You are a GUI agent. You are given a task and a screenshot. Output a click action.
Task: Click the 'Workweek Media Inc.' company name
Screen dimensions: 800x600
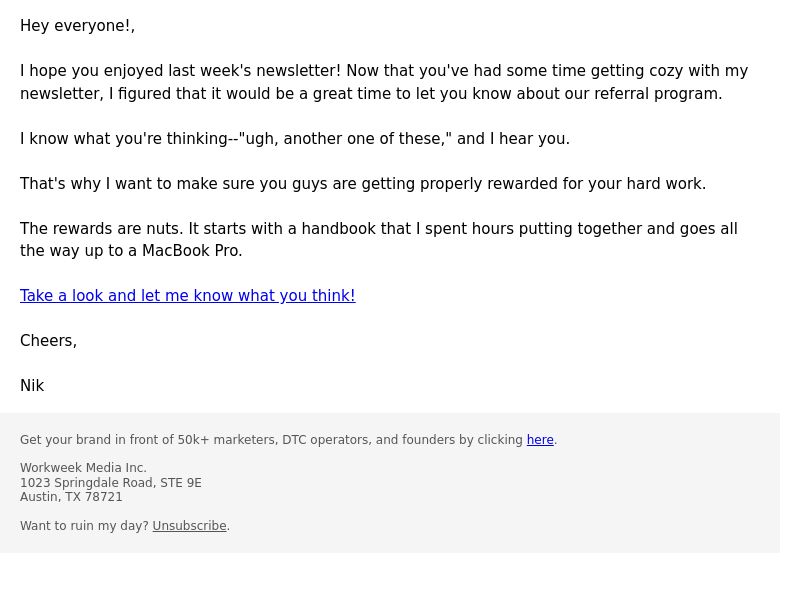coord(83,467)
